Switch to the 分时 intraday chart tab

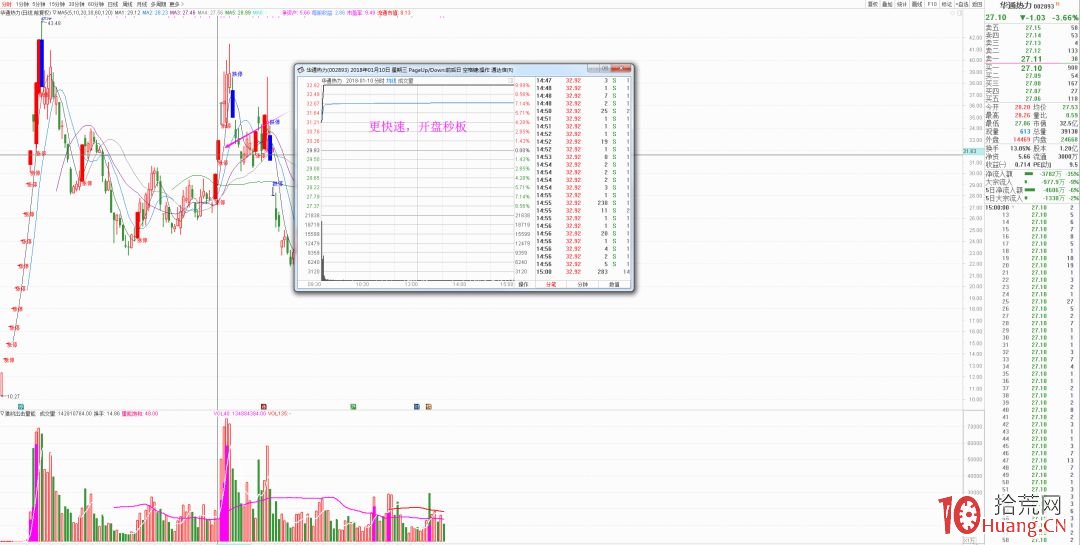click(x=6, y=4)
